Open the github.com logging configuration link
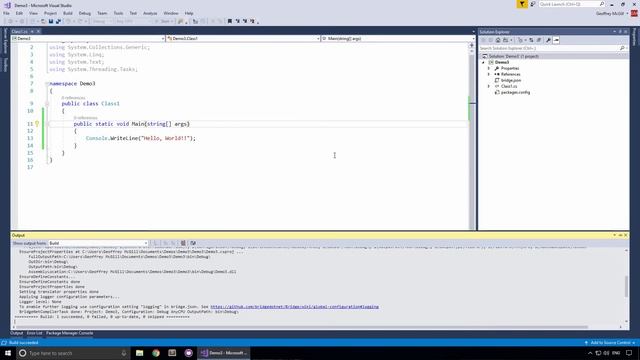This screenshot has width=640, height=360. coord(294,307)
